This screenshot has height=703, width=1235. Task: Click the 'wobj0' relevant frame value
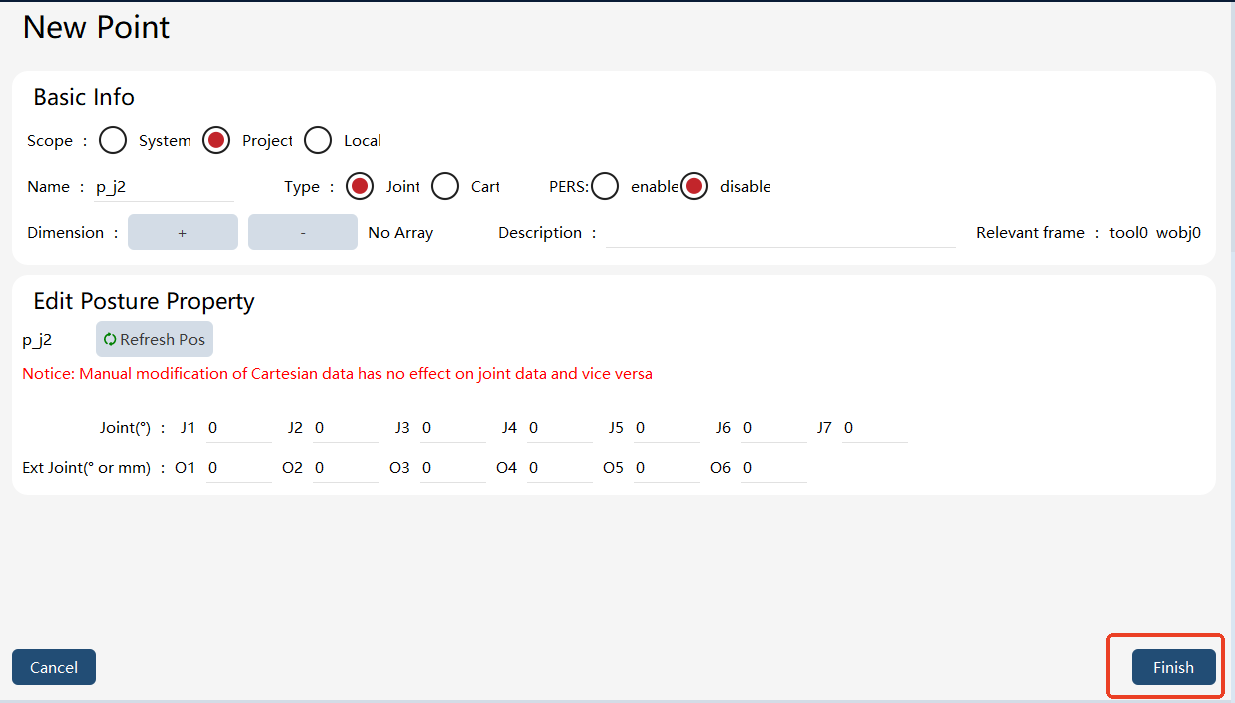pyautogui.click(x=1179, y=233)
